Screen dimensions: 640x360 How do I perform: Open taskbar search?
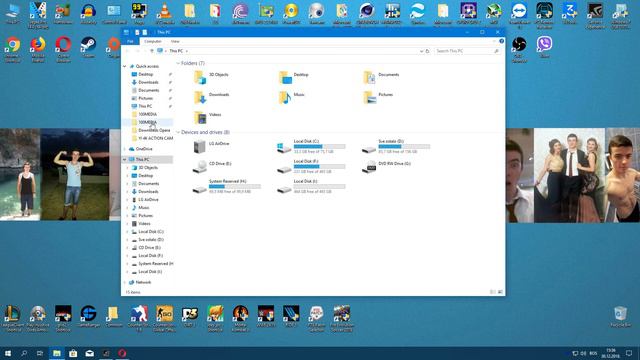(24, 353)
